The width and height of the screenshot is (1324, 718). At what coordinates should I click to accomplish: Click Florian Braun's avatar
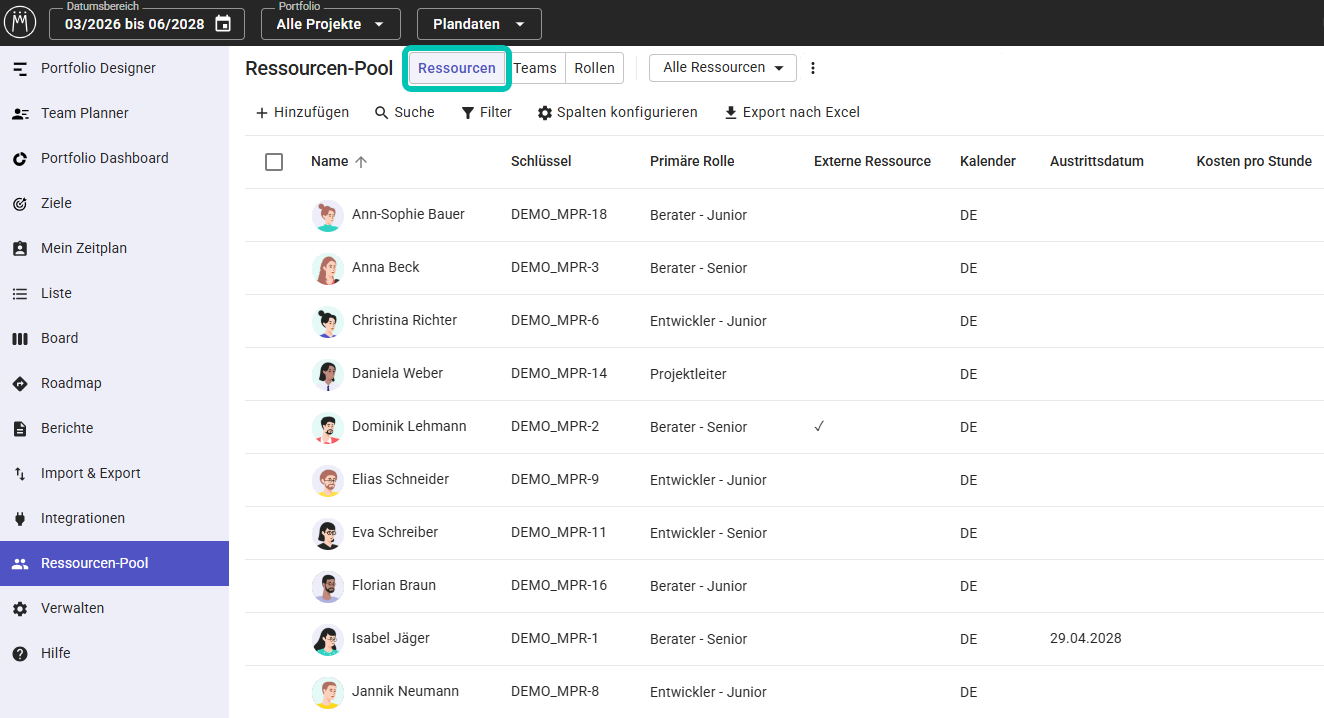point(328,586)
